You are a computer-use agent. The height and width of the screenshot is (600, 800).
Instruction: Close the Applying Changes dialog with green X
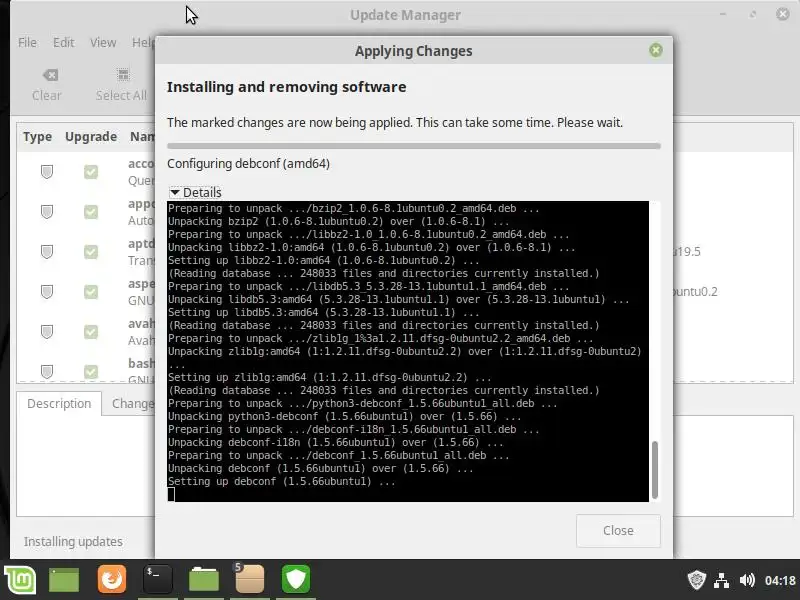pyautogui.click(x=656, y=50)
